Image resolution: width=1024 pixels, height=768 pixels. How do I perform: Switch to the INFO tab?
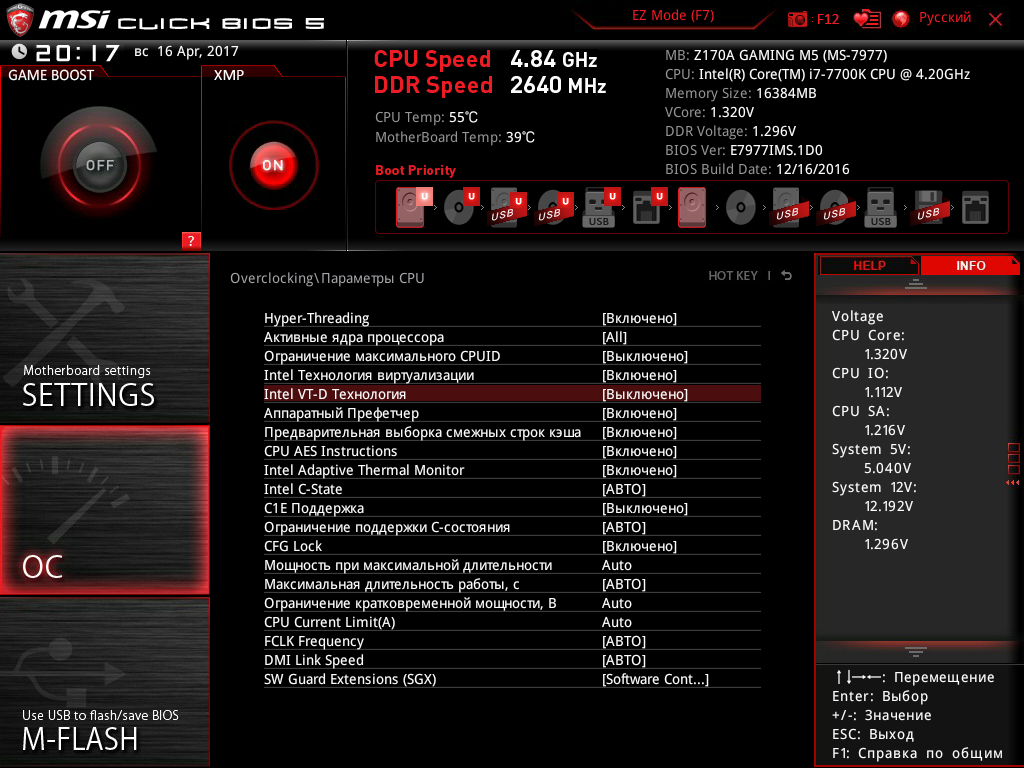tap(970, 265)
